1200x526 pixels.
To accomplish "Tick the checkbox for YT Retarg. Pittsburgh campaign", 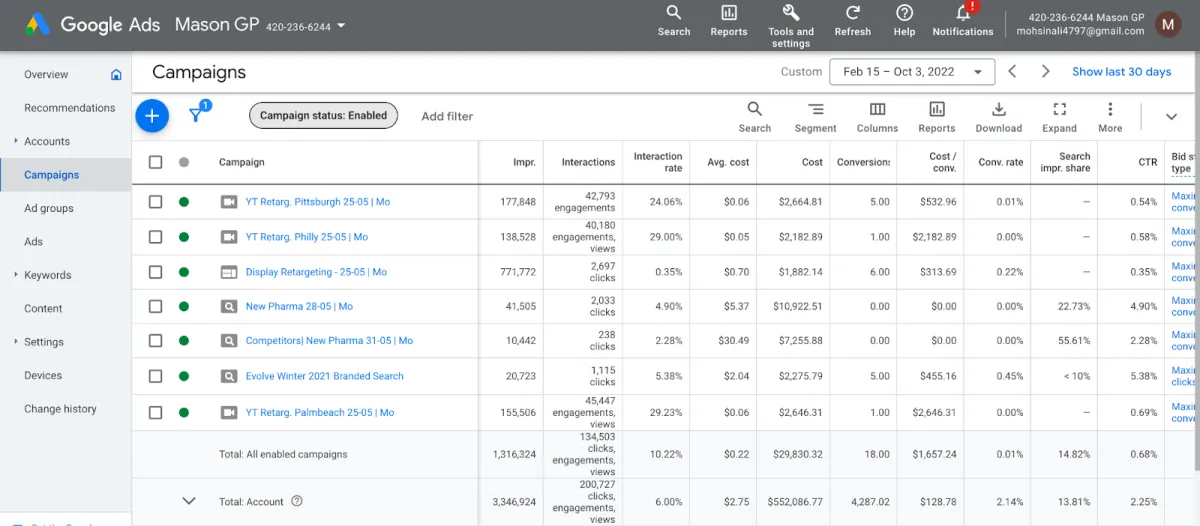I will (155, 202).
